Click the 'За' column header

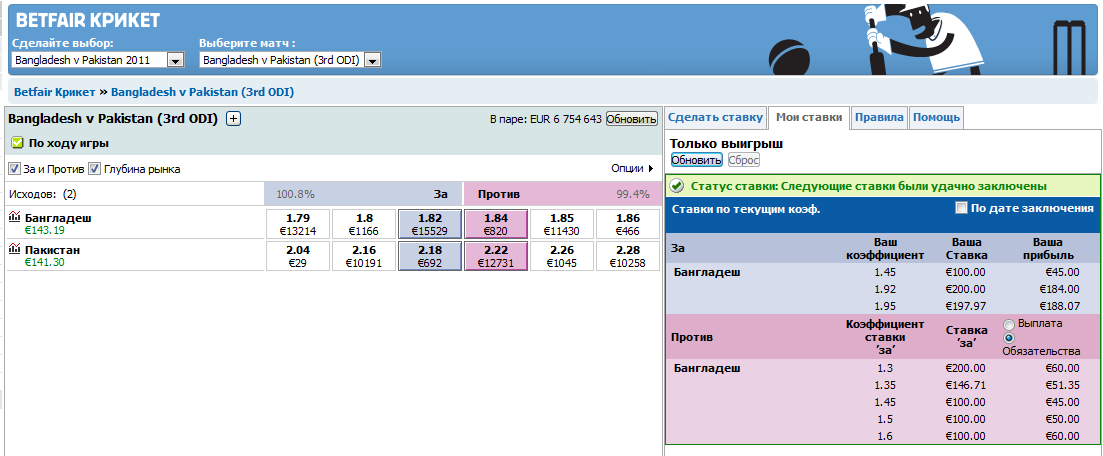(x=441, y=194)
